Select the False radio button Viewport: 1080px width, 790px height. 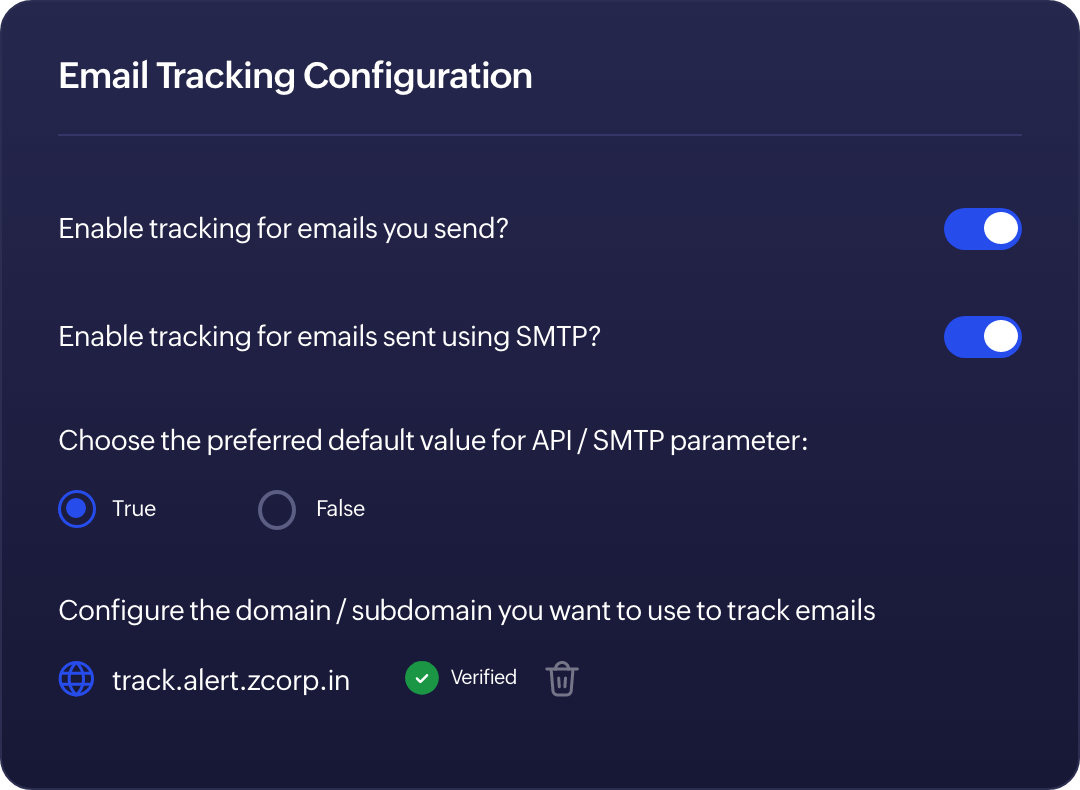click(x=276, y=509)
